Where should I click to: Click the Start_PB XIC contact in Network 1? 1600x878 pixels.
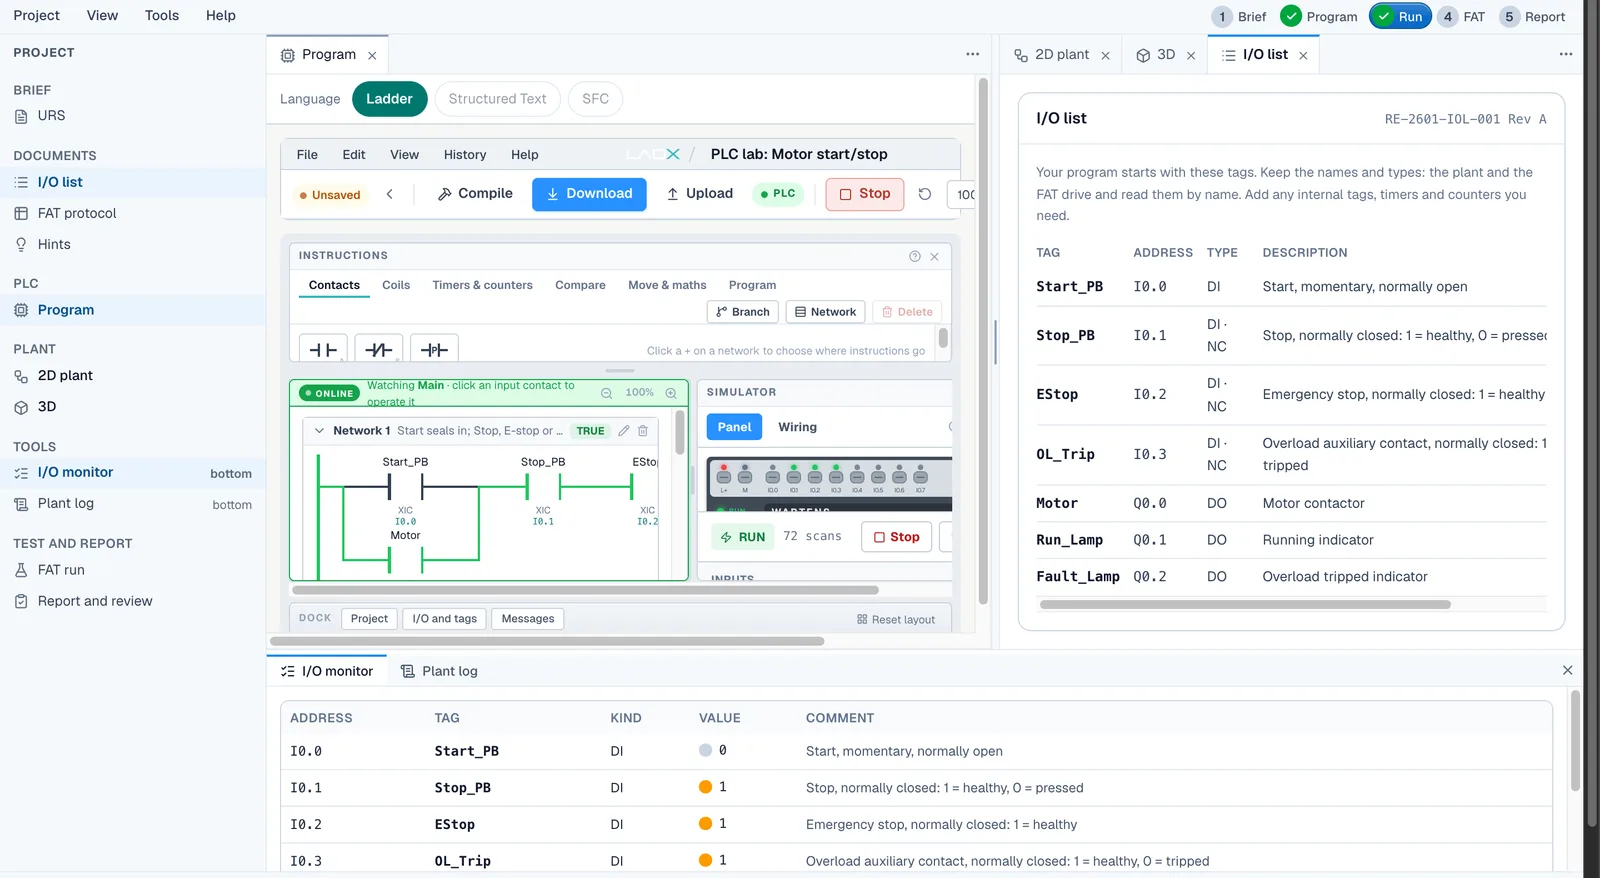pos(405,487)
